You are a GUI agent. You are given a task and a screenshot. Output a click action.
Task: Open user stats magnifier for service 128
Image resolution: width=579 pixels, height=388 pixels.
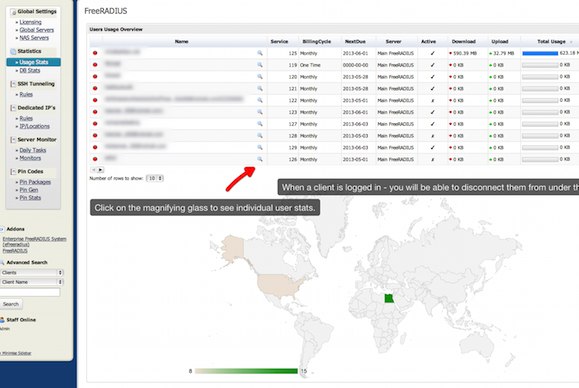260,135
